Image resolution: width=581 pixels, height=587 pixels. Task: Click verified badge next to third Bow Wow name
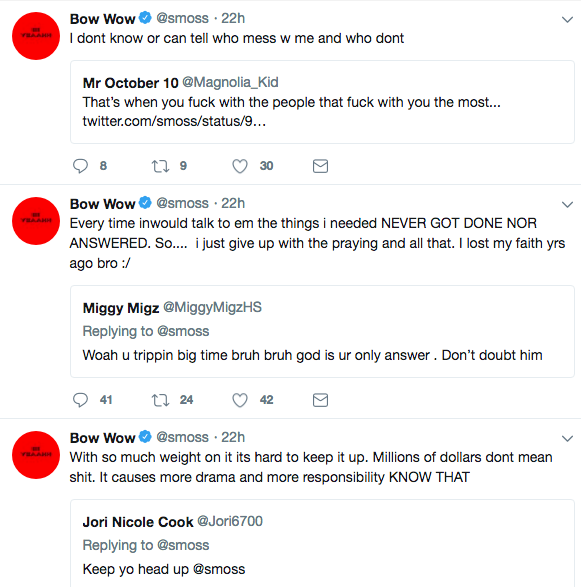[145, 437]
